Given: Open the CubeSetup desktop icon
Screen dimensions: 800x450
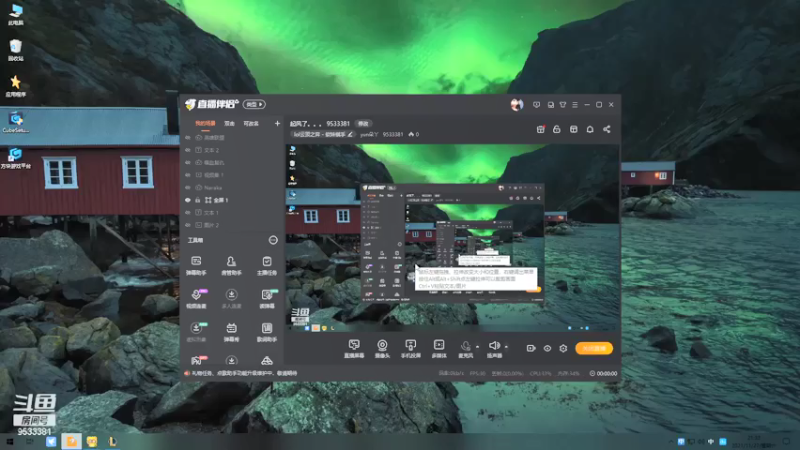Looking at the screenshot, I should (16, 122).
